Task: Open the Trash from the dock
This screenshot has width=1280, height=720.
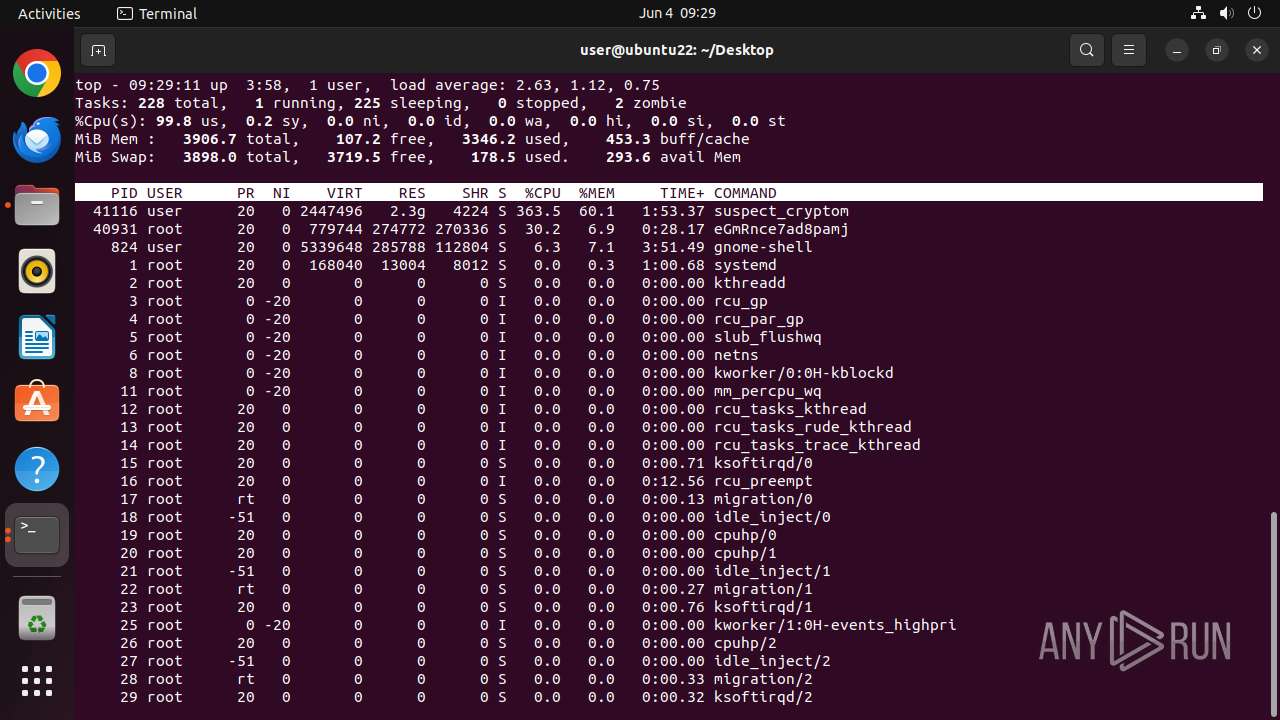Action: coord(37,619)
